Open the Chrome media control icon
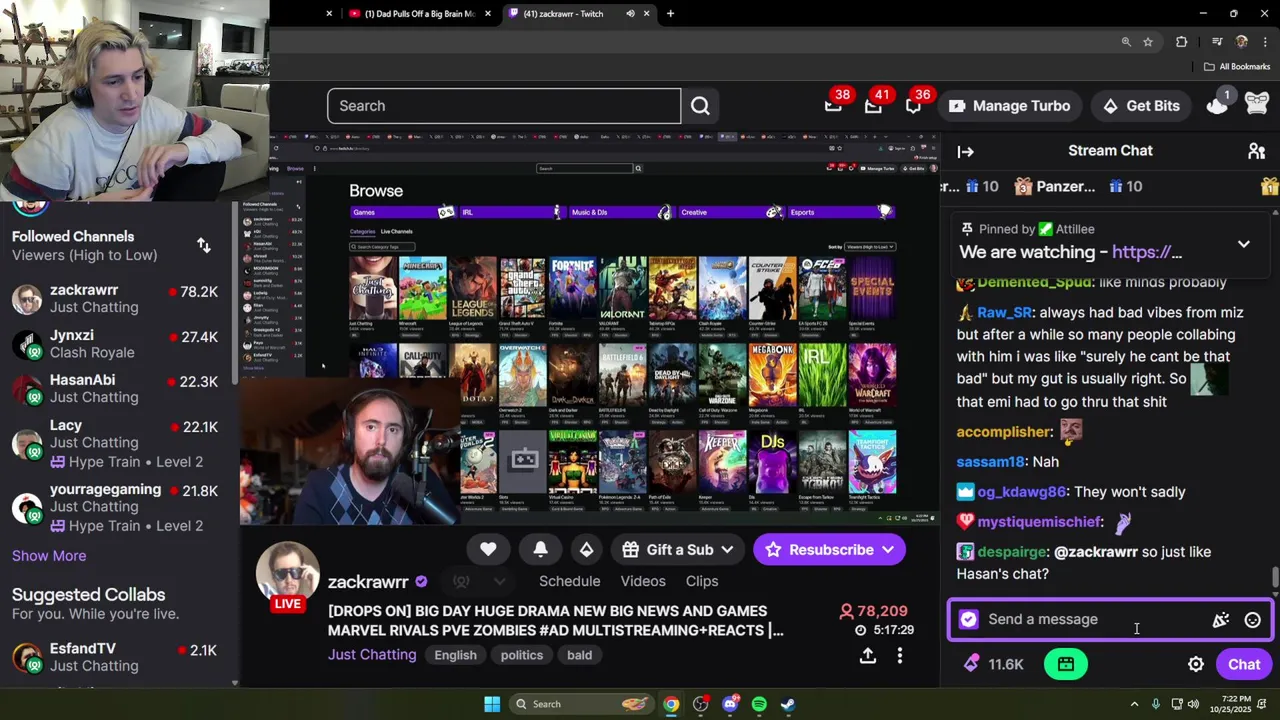The height and width of the screenshot is (720, 1280). [x=1216, y=42]
